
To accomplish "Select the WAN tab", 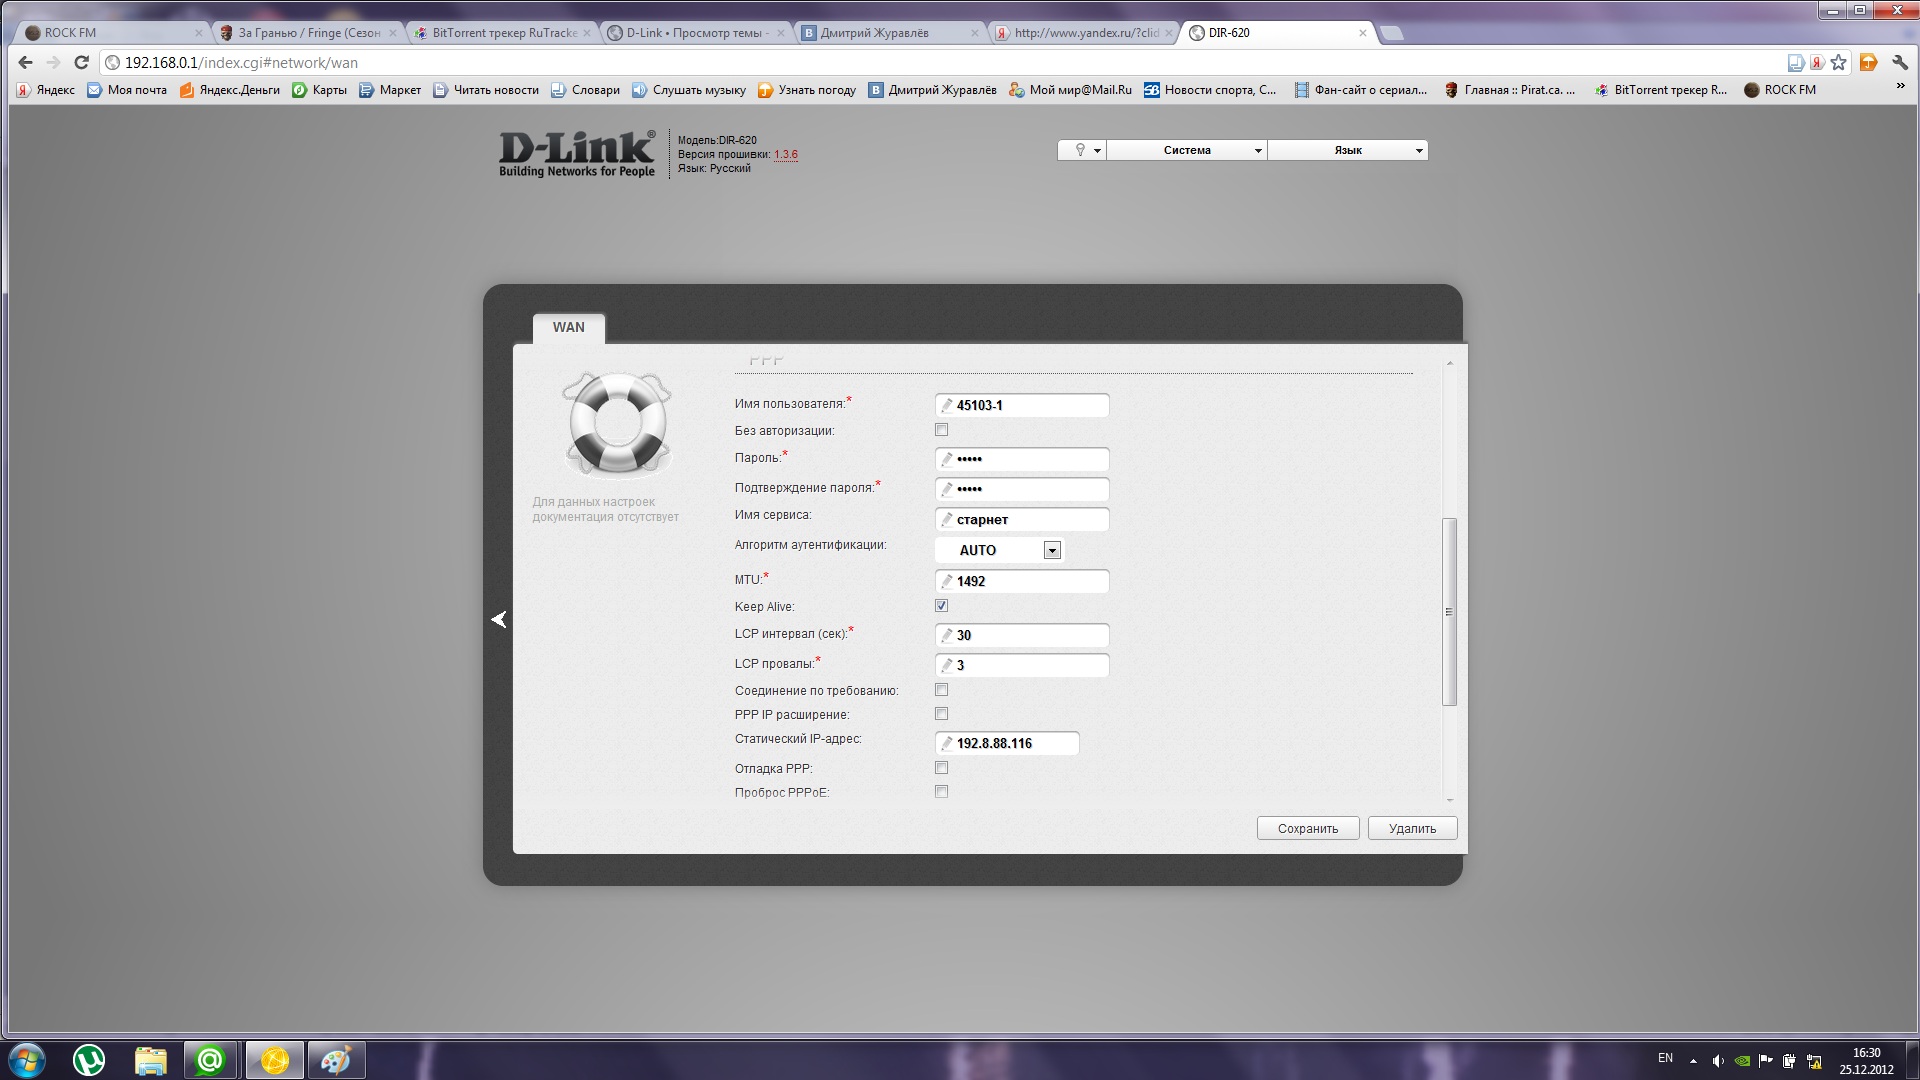I will point(568,327).
